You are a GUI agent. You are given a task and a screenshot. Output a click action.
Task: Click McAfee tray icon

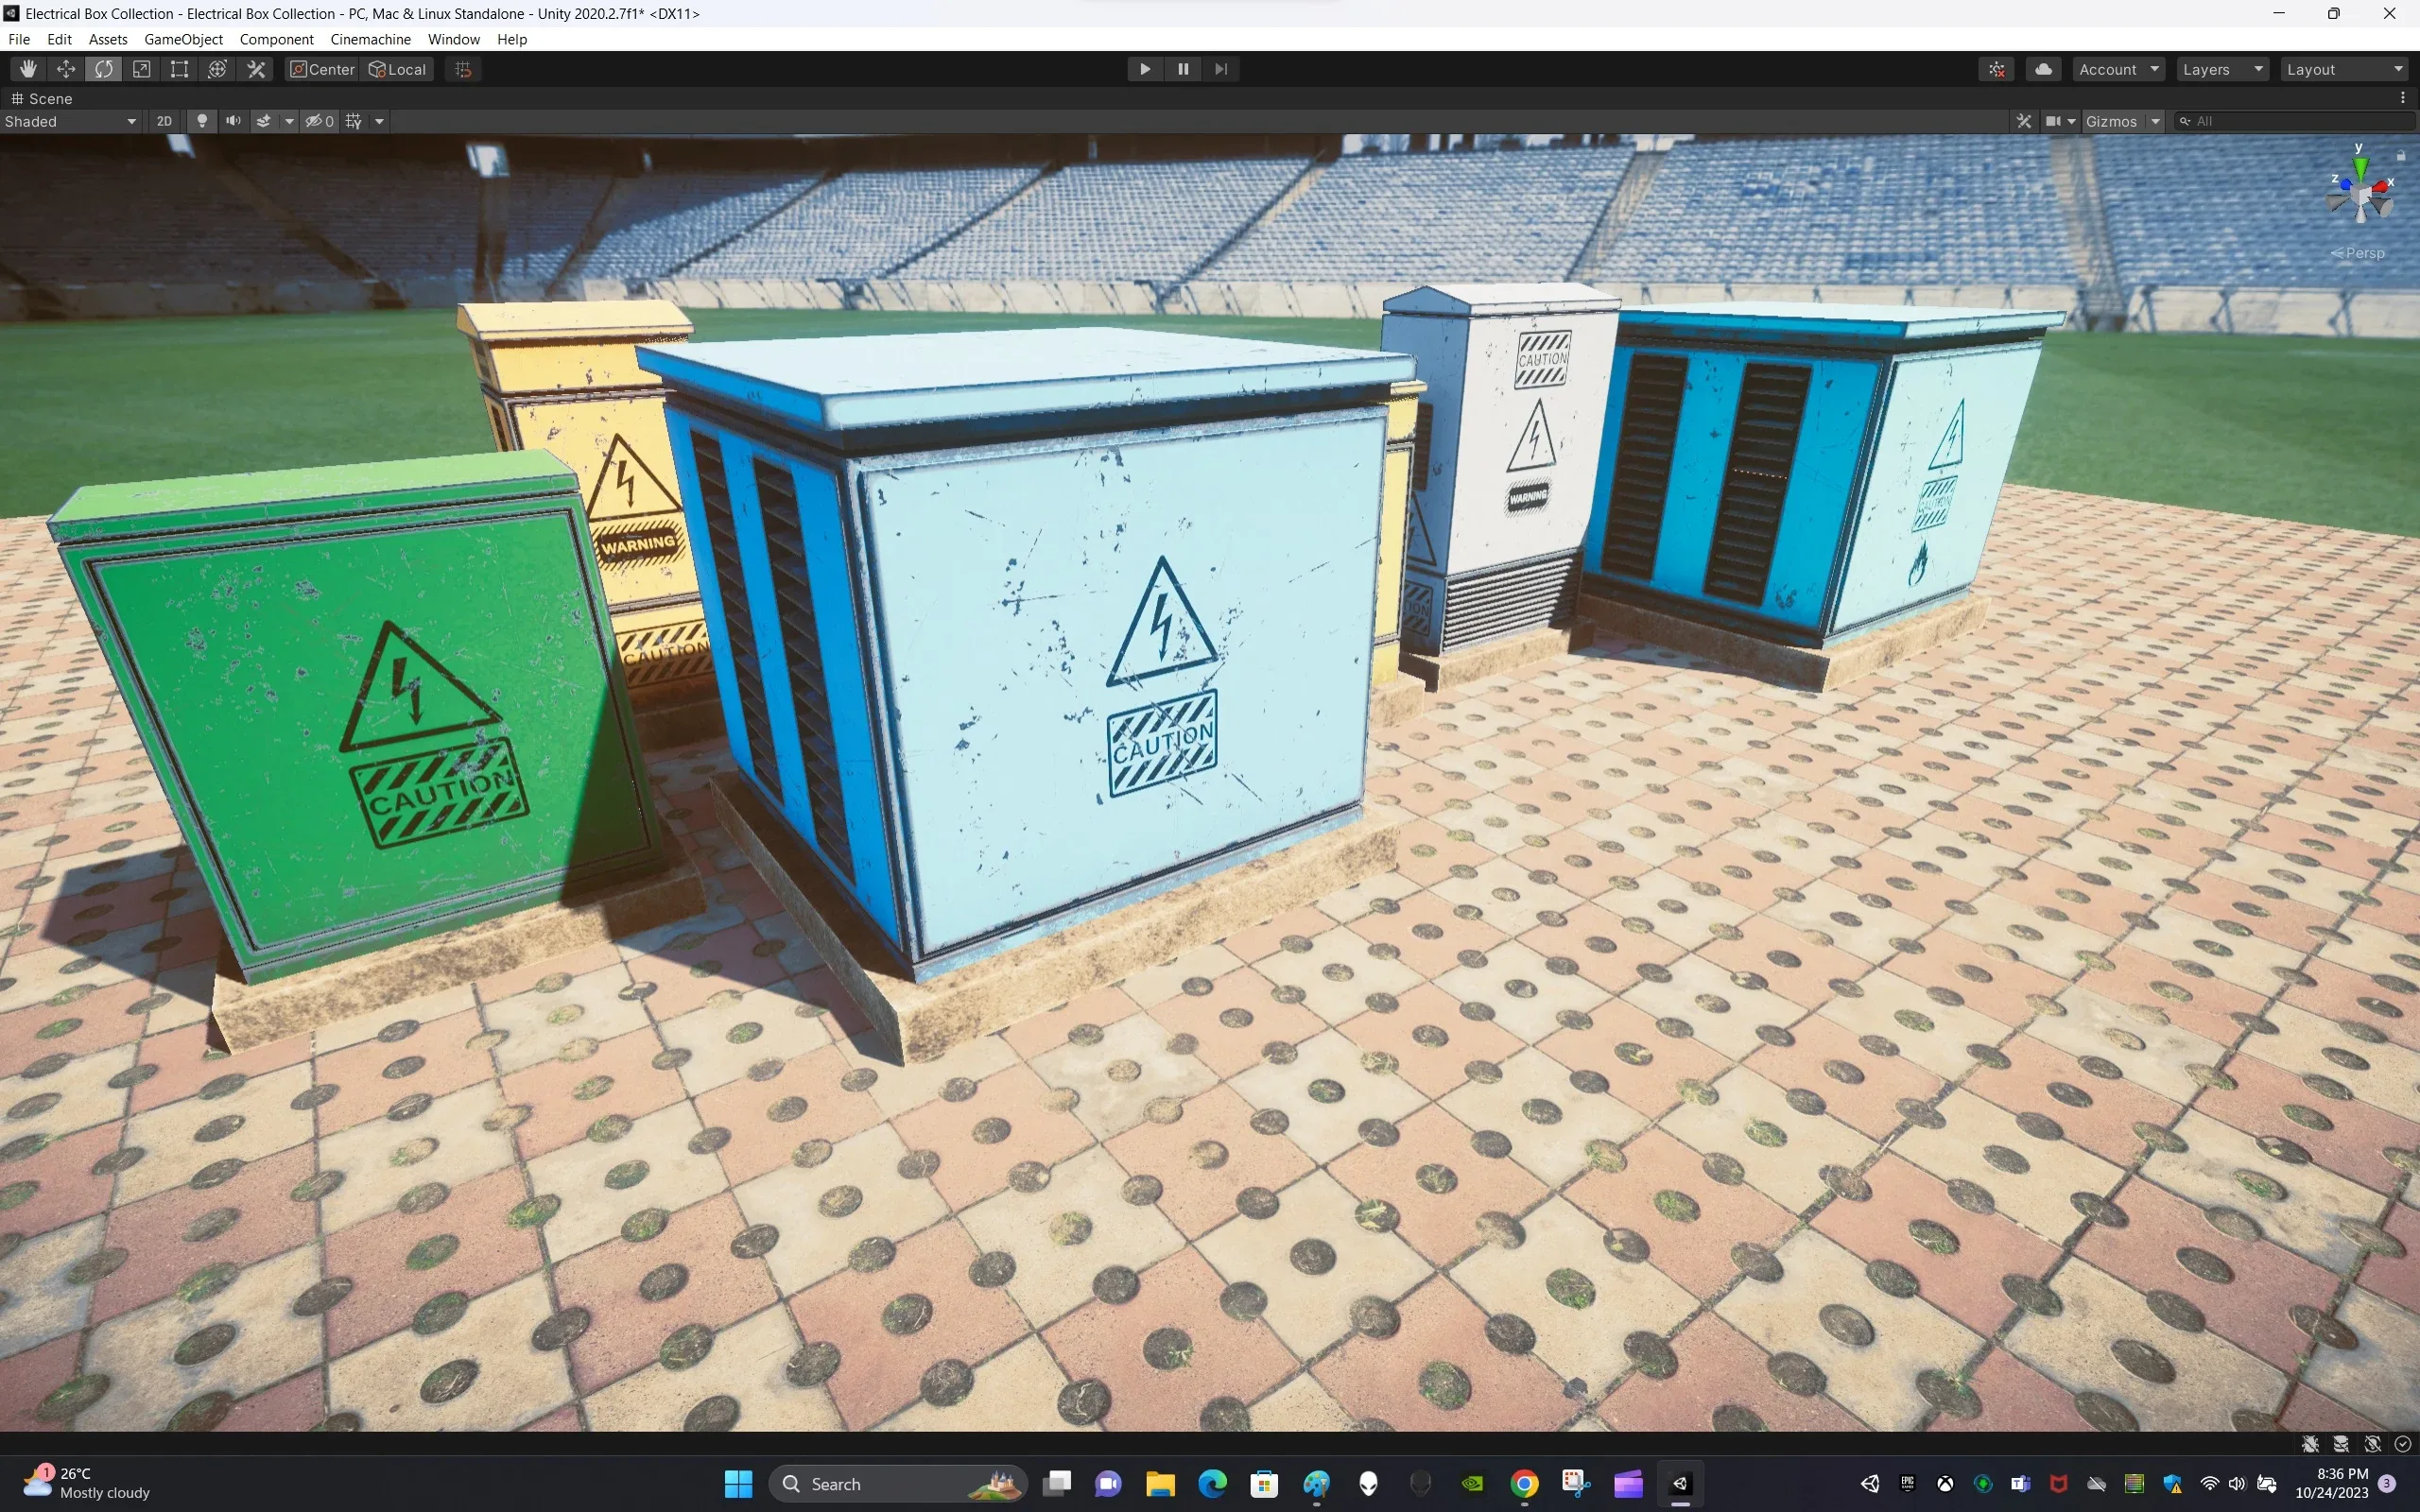(x=2059, y=1484)
